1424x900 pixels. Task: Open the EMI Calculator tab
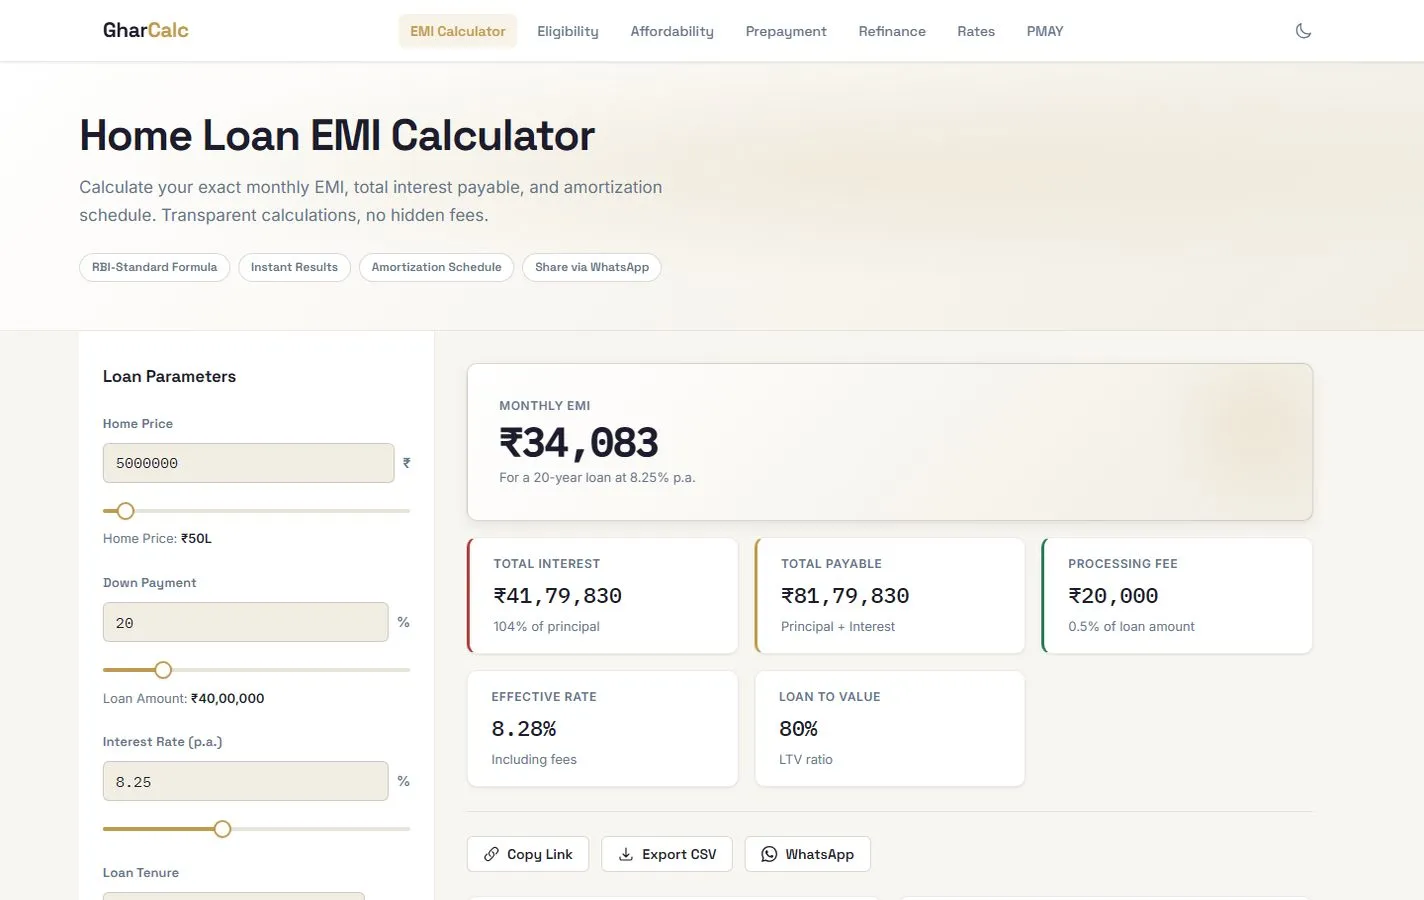(x=458, y=31)
